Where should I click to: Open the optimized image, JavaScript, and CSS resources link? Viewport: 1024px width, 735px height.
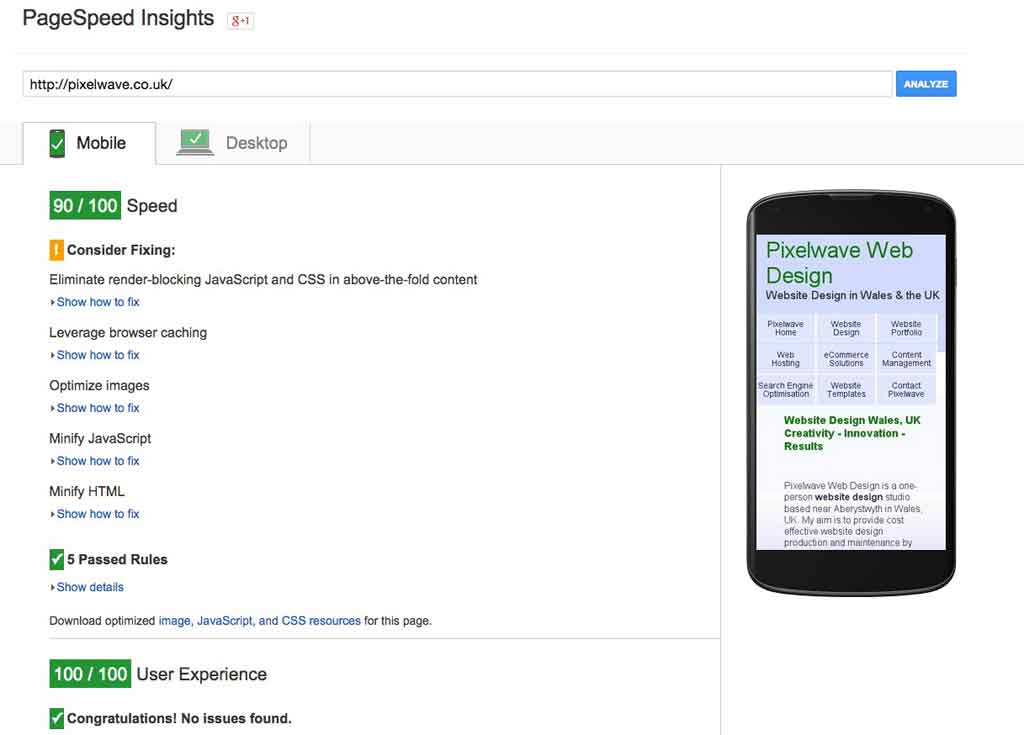[x=259, y=621]
